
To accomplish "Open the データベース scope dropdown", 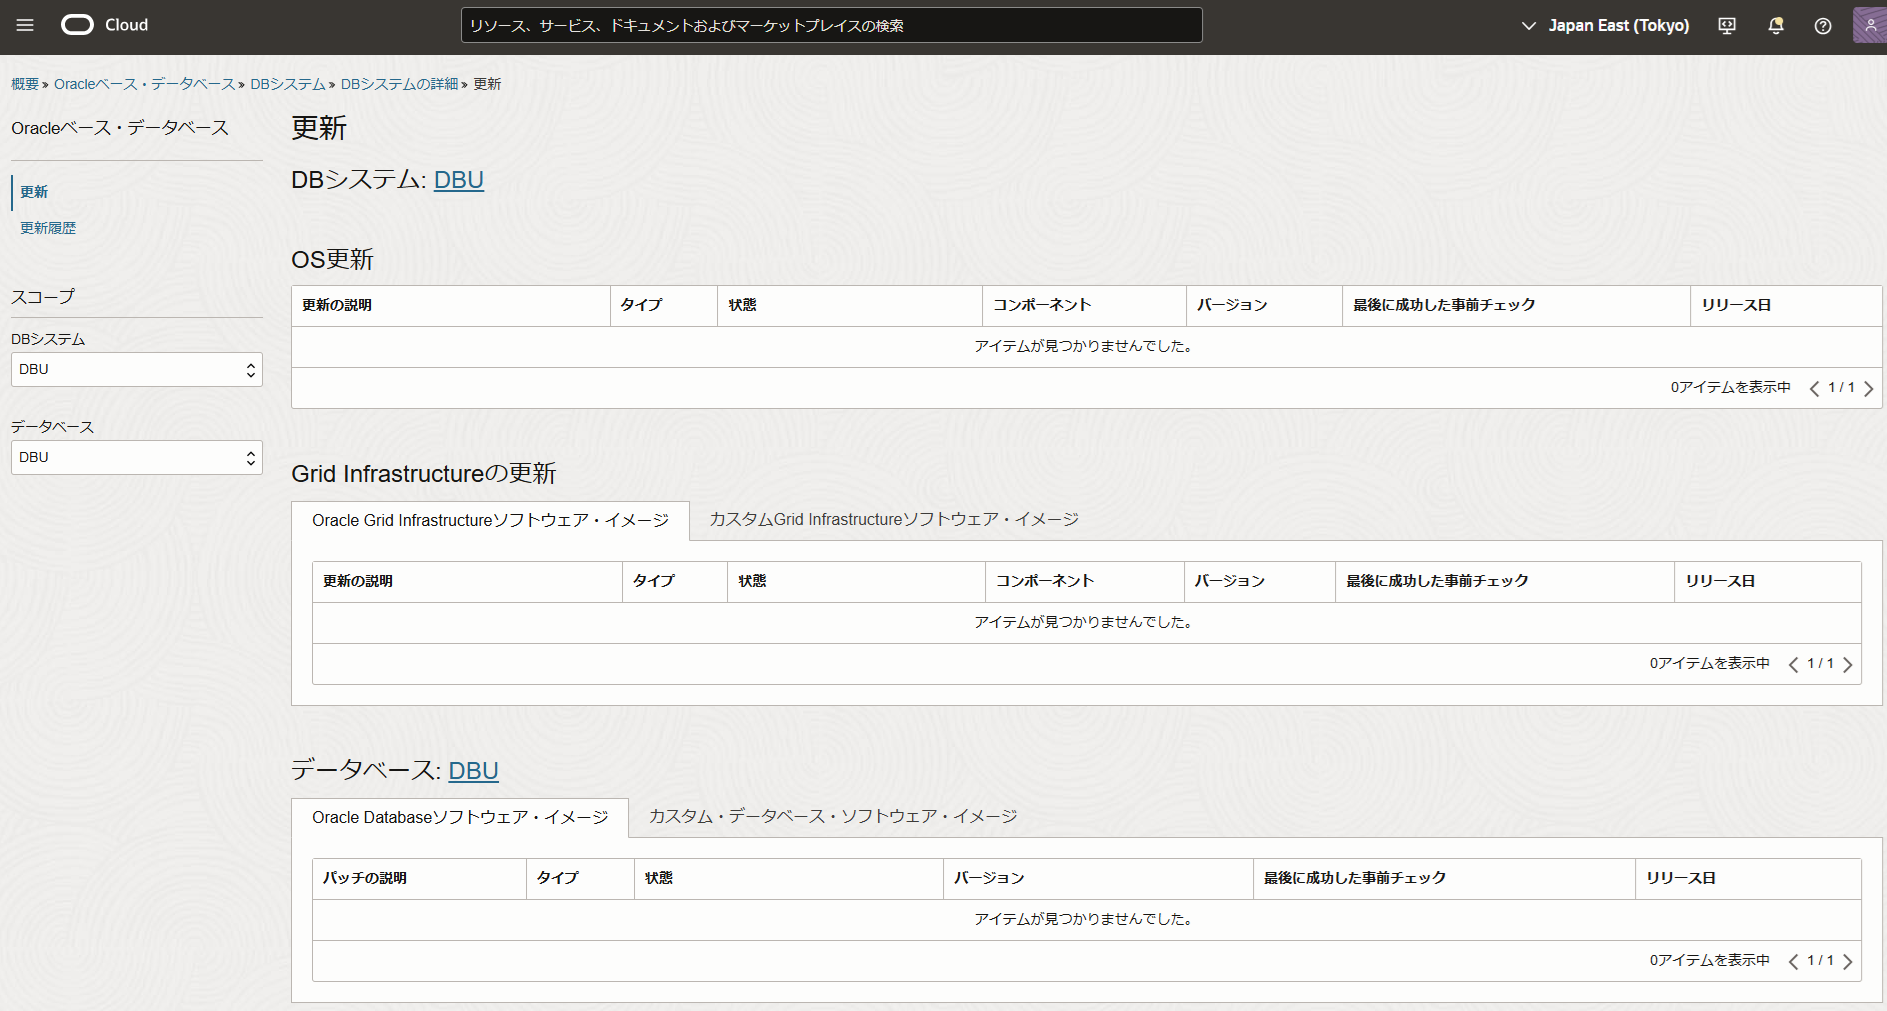I will point(137,457).
